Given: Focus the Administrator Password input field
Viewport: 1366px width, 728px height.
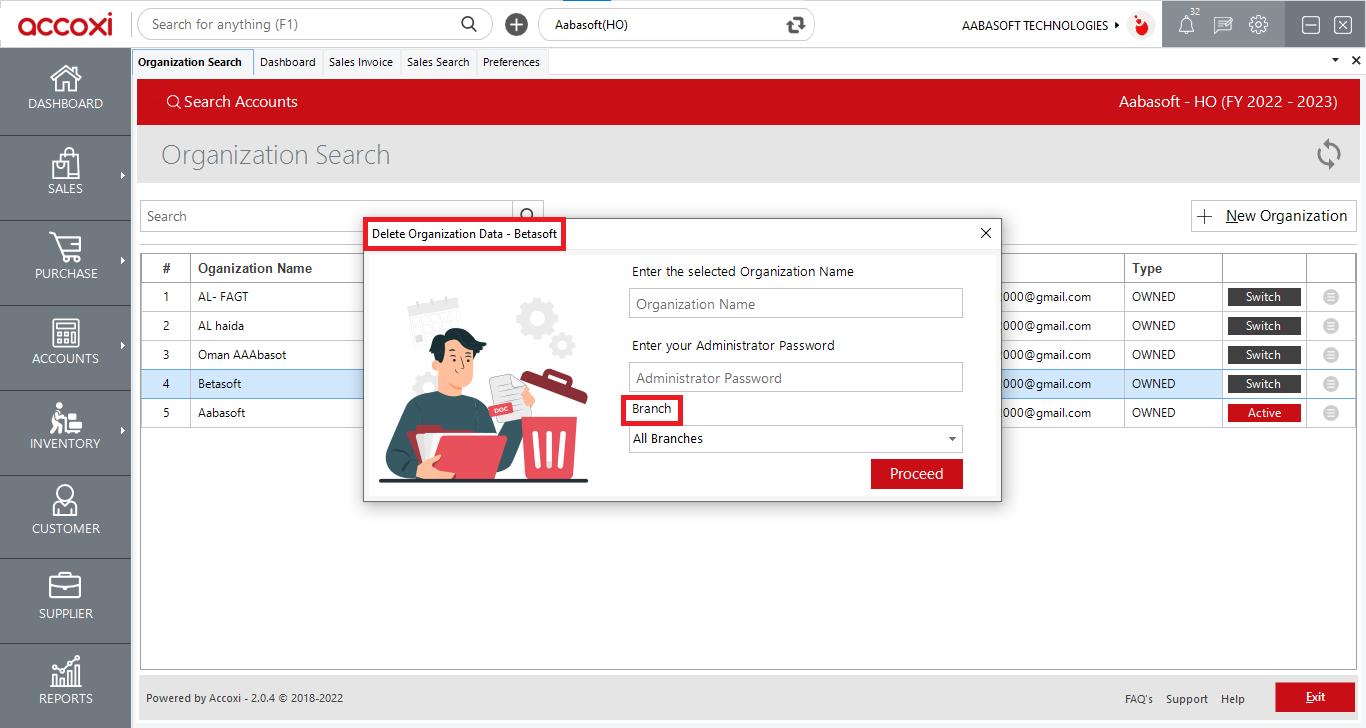Looking at the screenshot, I should tap(796, 378).
